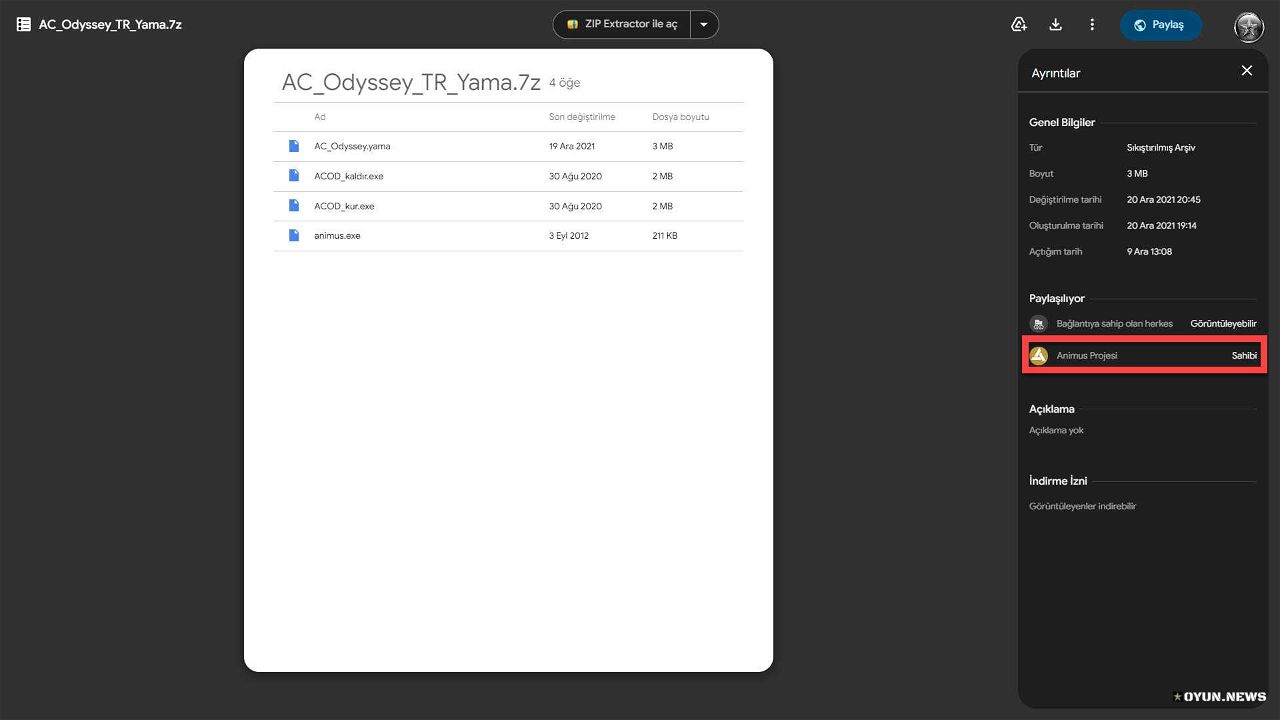Click the Sıkıştırılmış Arşiv type value
Screen dimensions: 1280x720
1161,148
